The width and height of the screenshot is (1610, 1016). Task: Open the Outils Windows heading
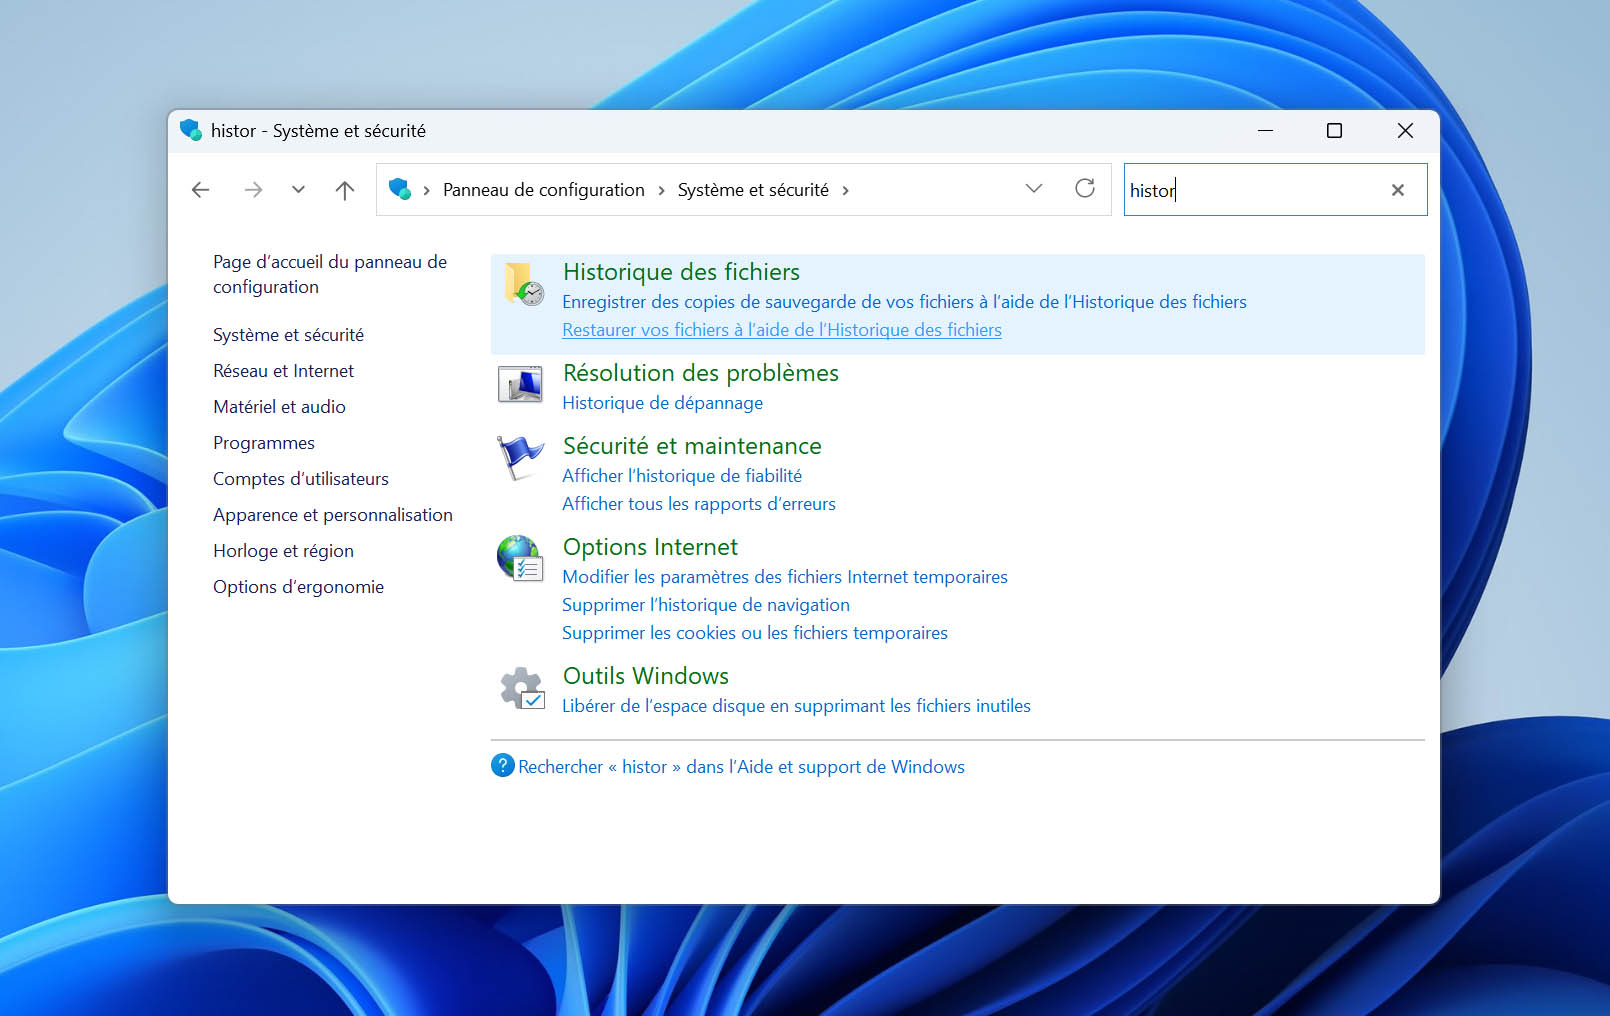click(x=646, y=676)
